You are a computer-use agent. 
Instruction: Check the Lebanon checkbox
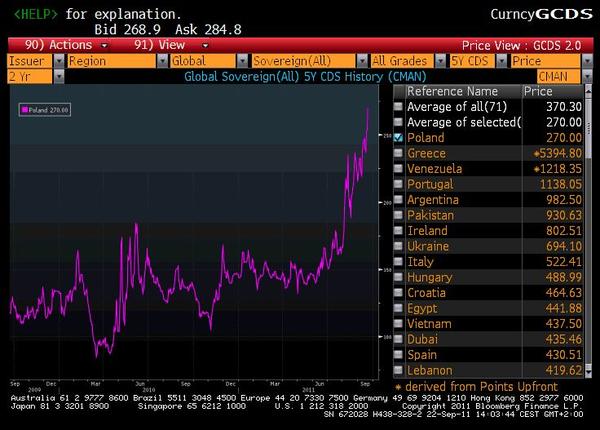[398, 370]
